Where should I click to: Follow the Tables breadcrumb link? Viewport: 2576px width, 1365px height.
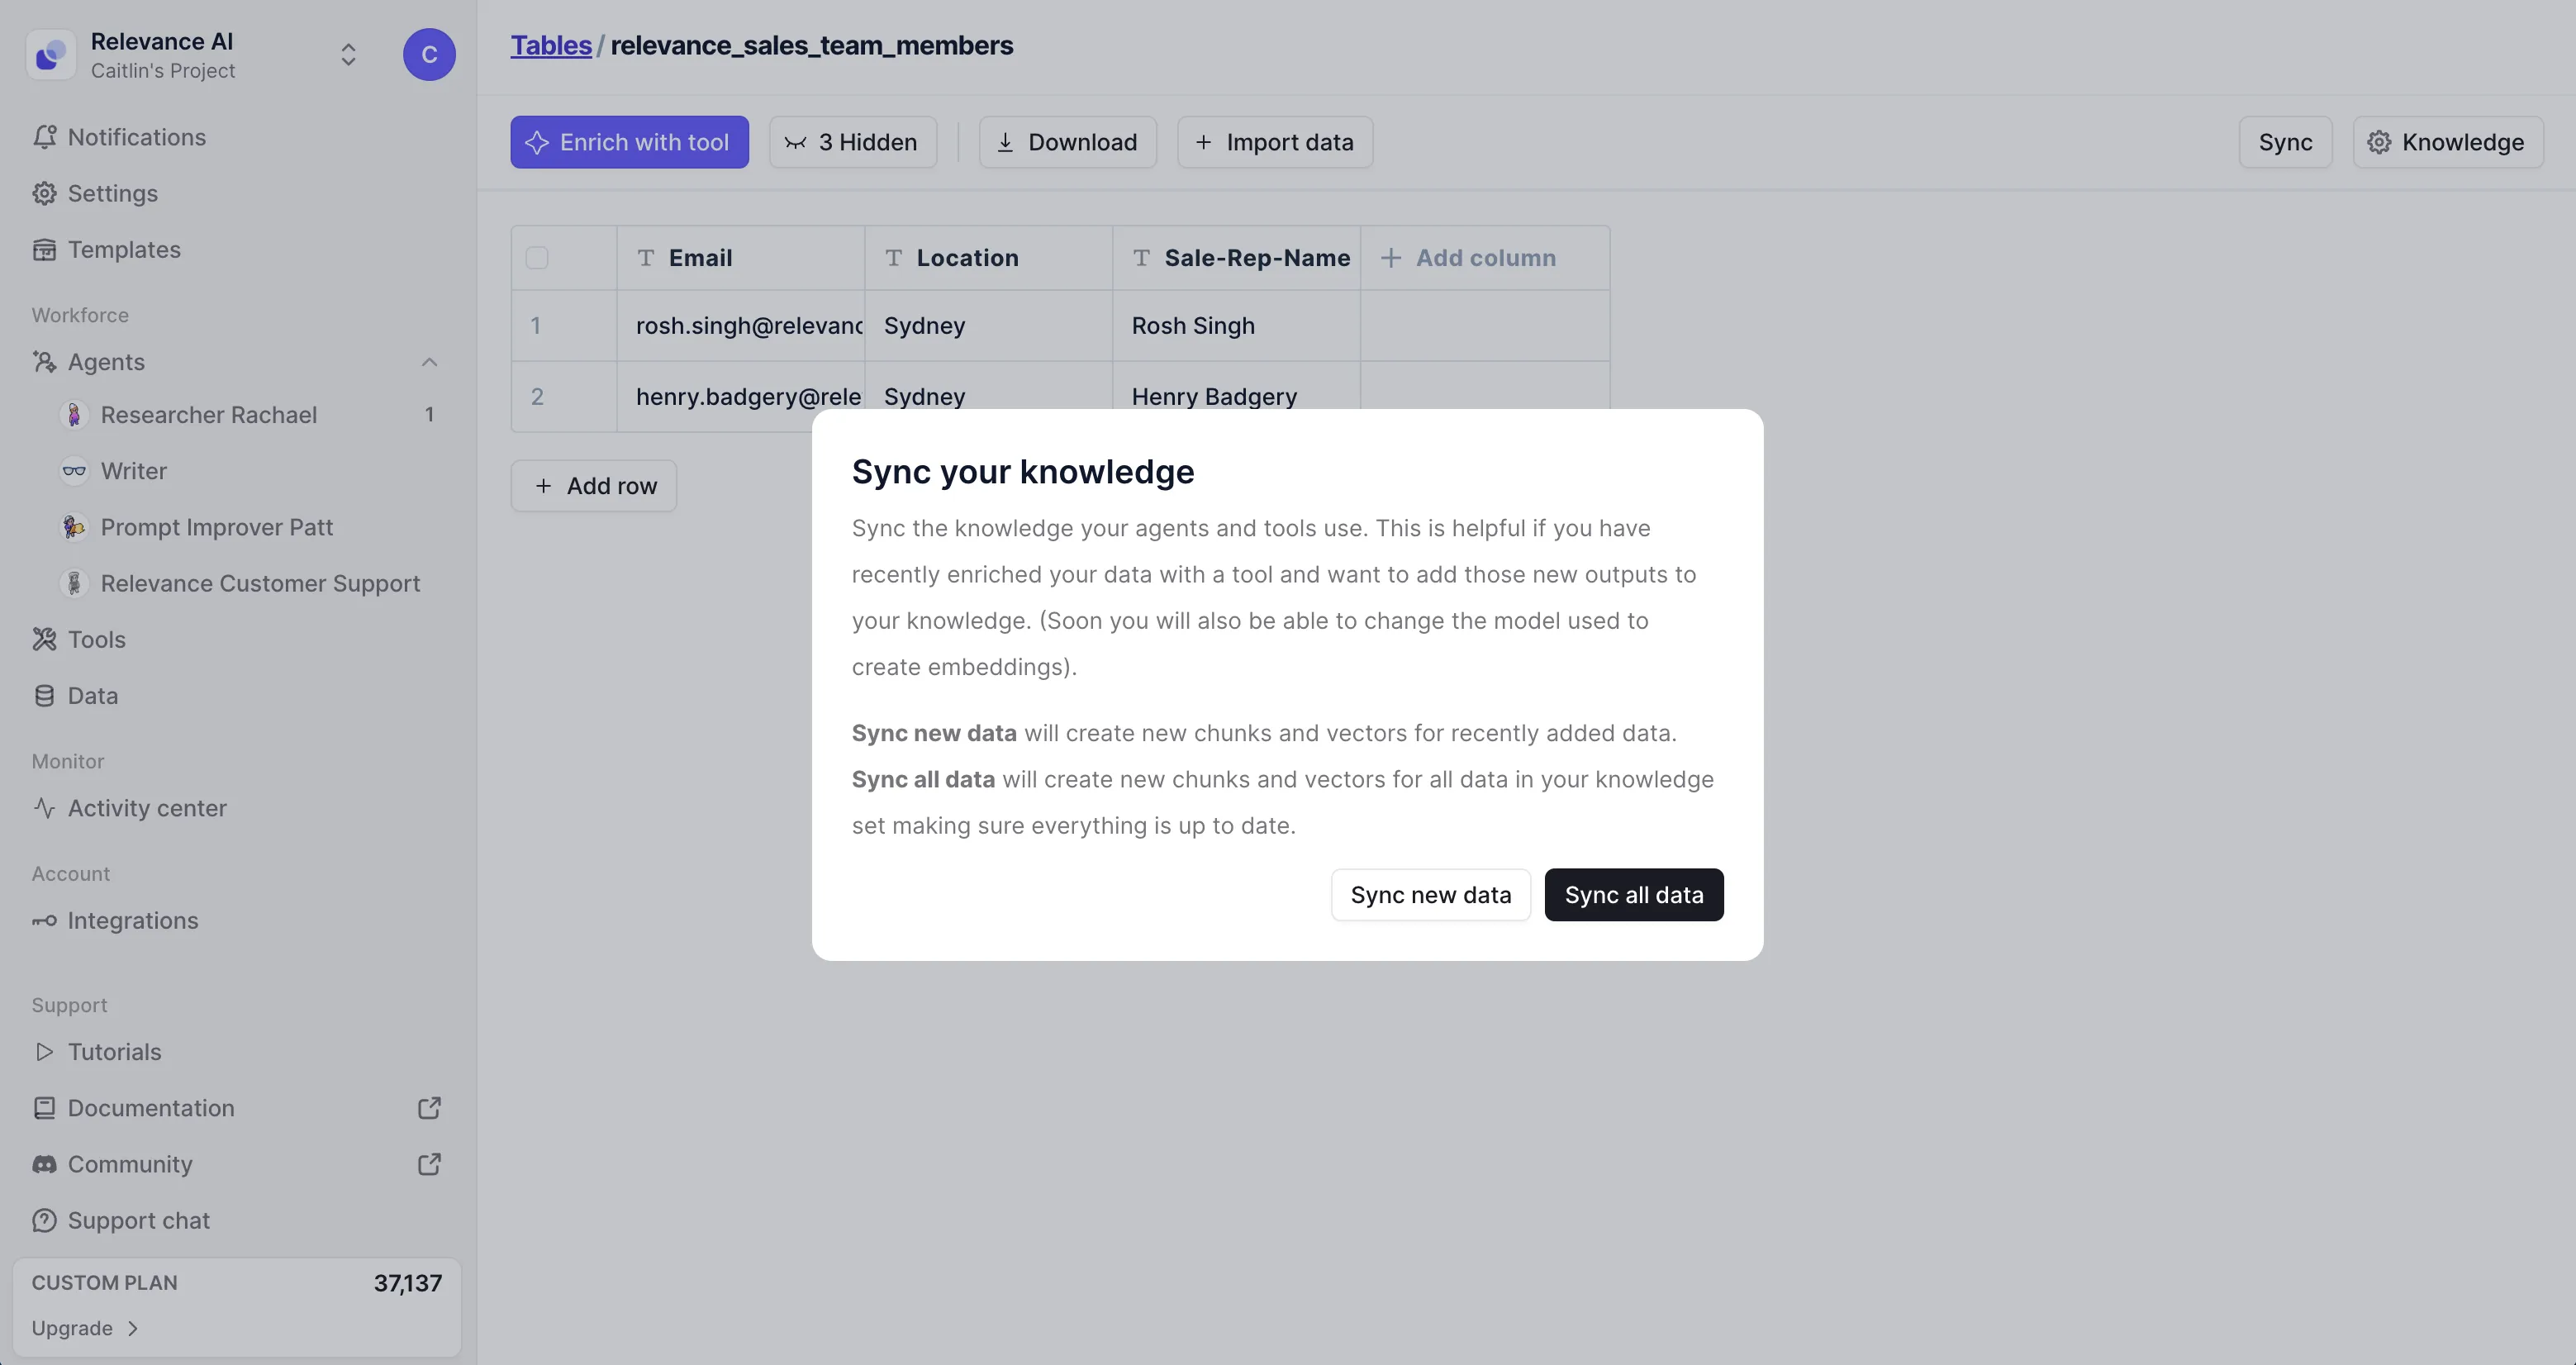coord(551,45)
